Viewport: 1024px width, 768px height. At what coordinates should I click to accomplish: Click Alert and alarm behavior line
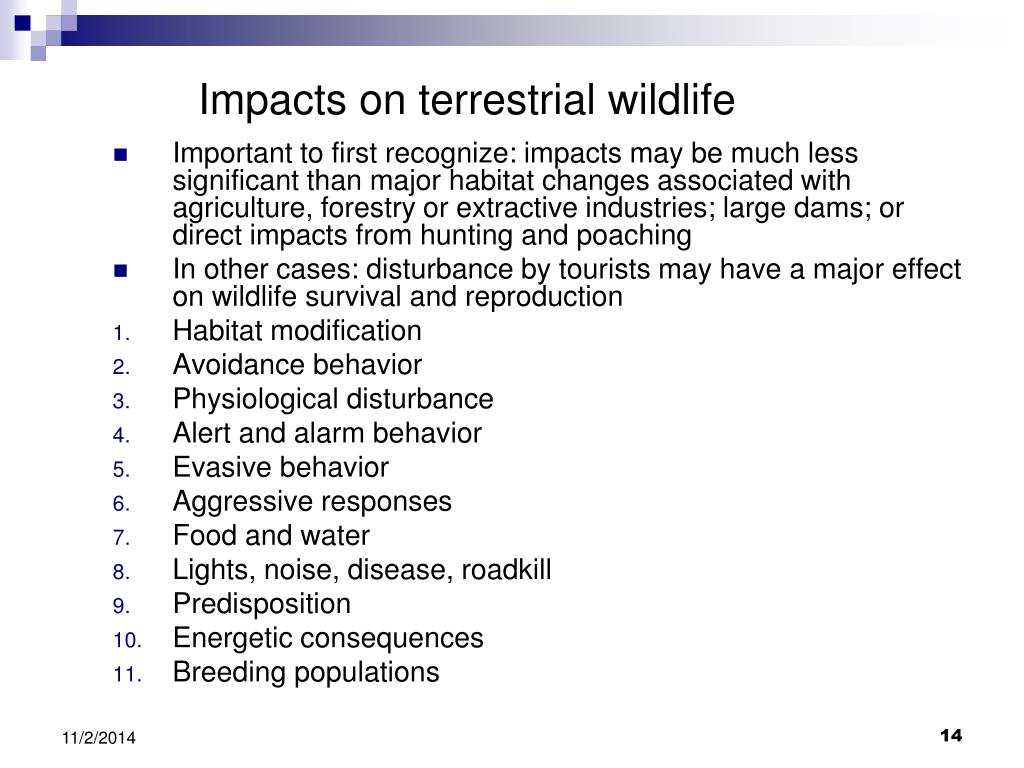[327, 433]
